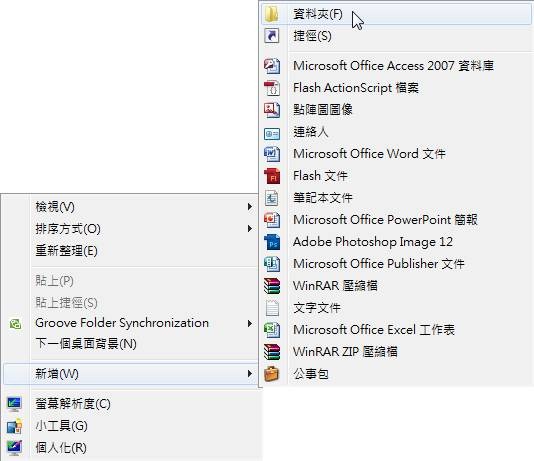534x461 pixels.
Task: Choose 筆記本文件 from the submenu
Action: click(396, 198)
